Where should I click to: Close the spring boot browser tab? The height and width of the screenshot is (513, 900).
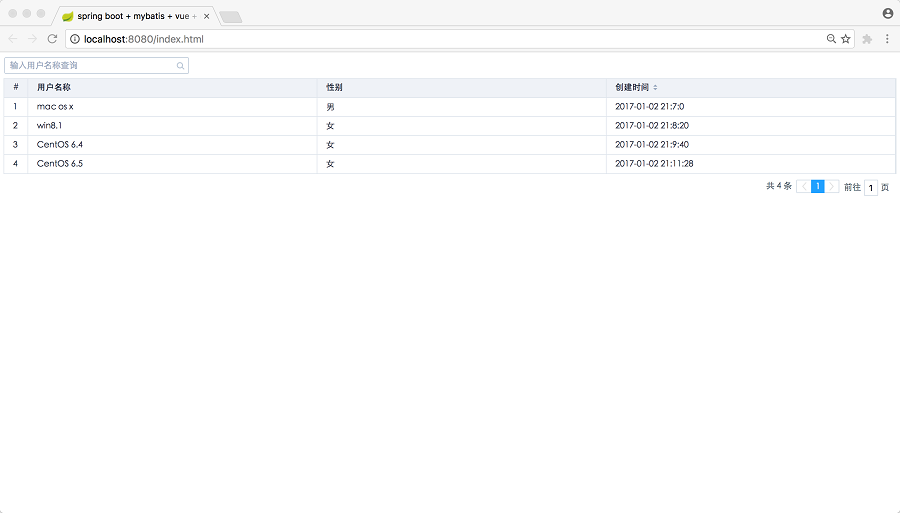pos(207,16)
